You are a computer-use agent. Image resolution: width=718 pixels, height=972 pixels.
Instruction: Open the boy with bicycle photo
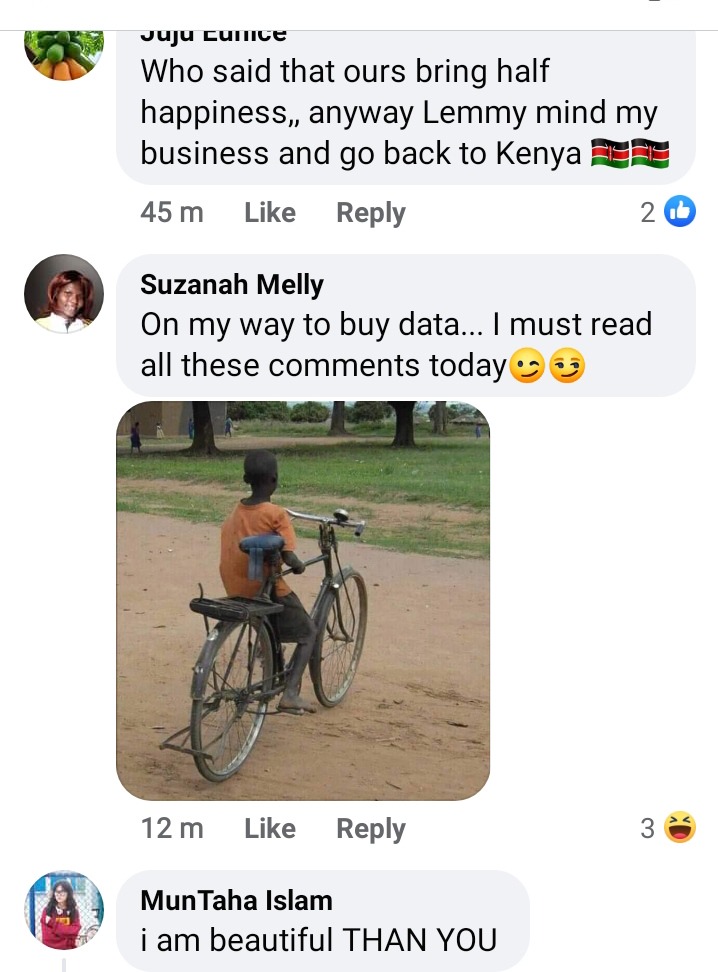[303, 601]
